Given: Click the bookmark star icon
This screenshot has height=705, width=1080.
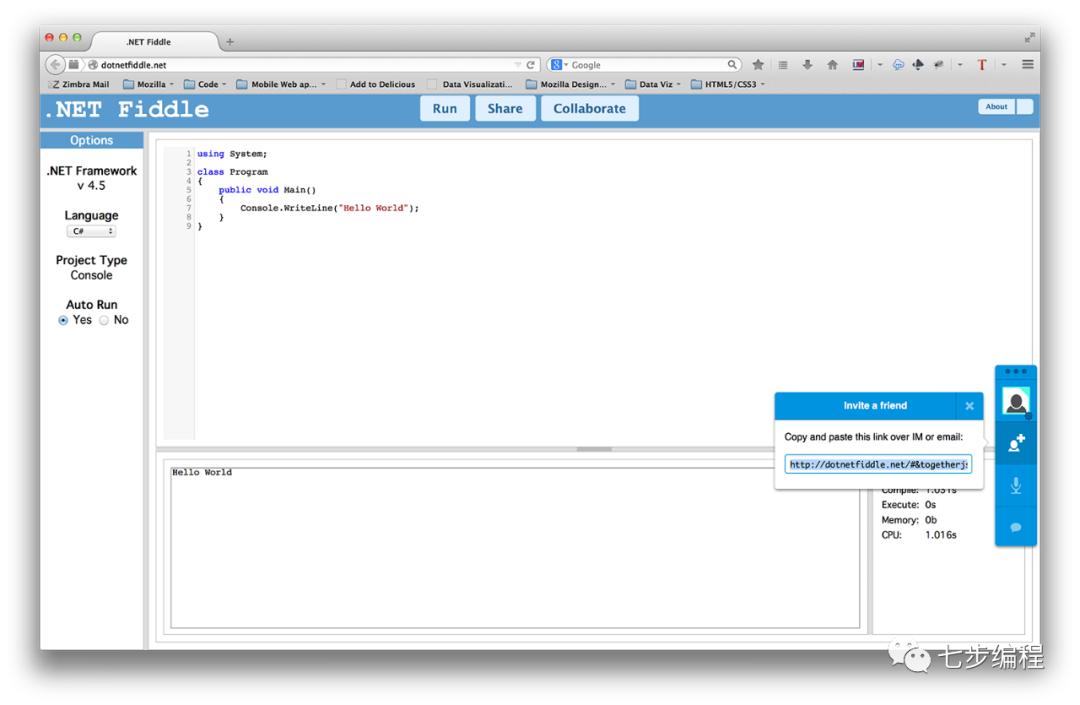Looking at the screenshot, I should coord(758,65).
